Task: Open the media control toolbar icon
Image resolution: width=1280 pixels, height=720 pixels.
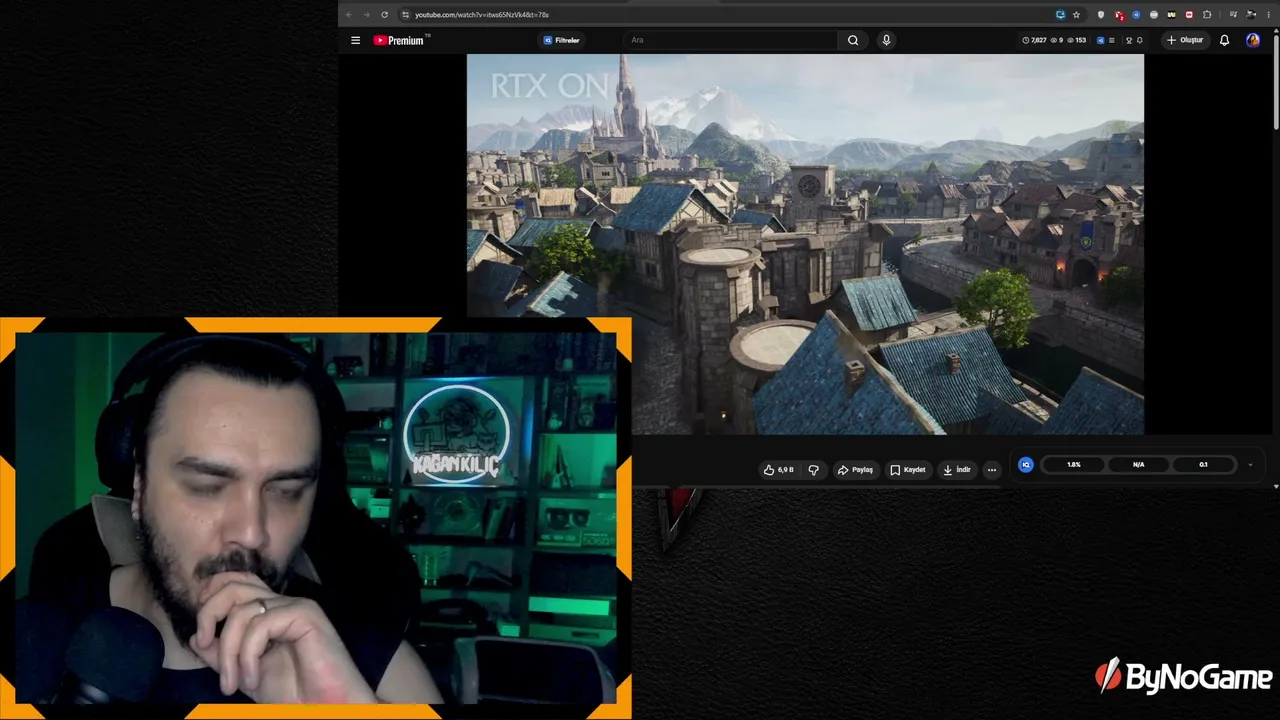Action: click(1234, 15)
